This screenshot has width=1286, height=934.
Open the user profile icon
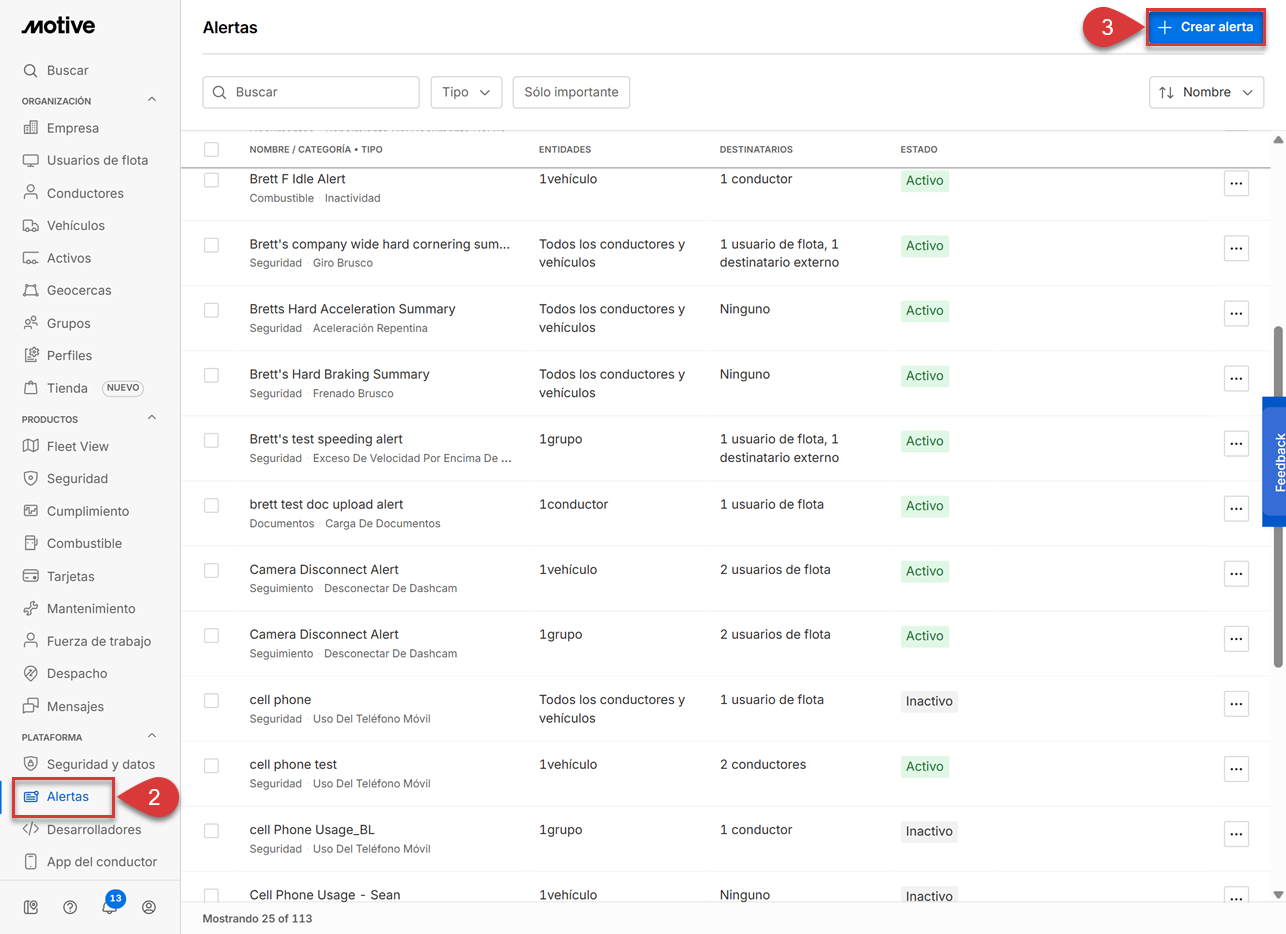pos(149,907)
